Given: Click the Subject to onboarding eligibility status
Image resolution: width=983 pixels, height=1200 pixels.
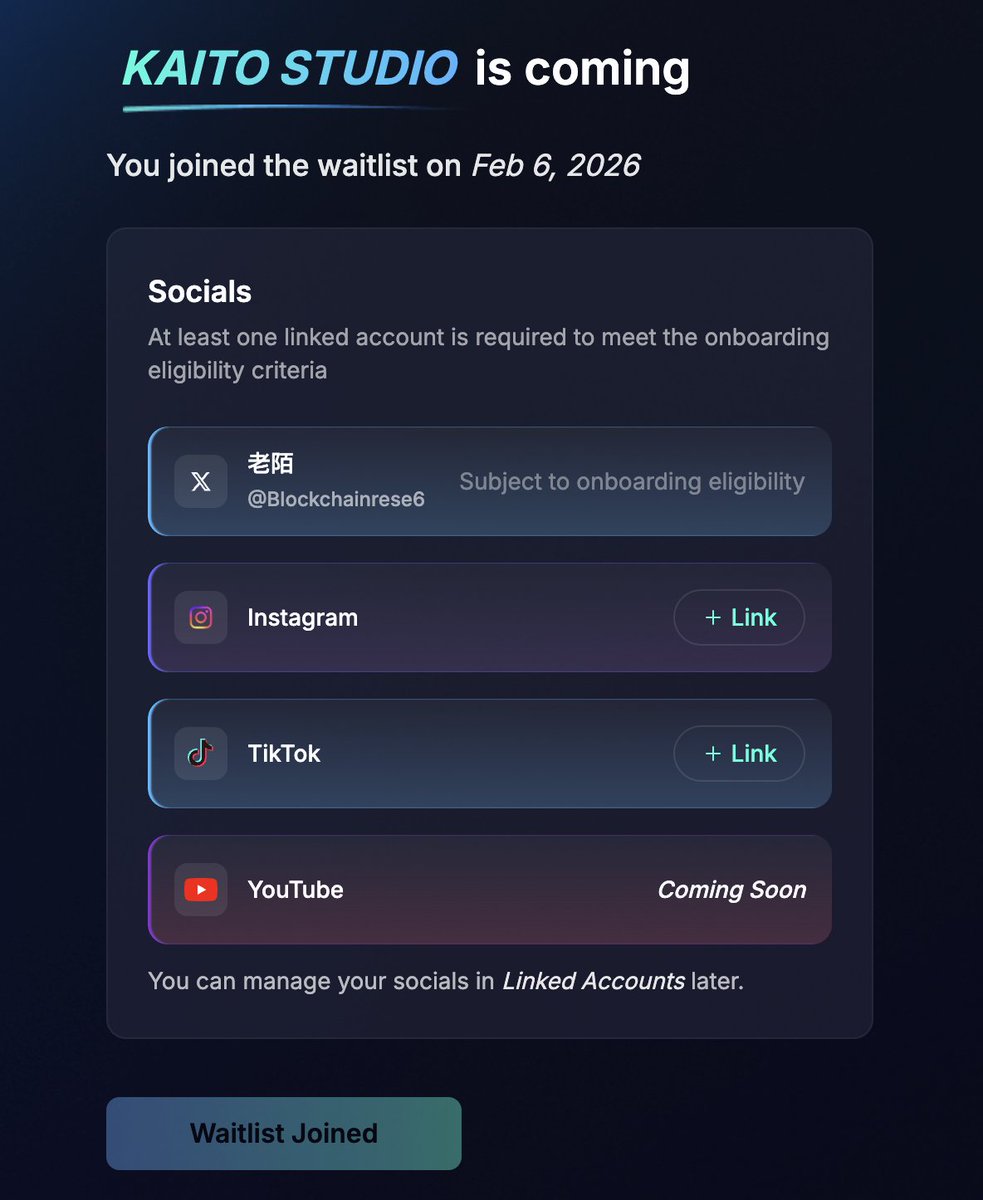Looking at the screenshot, I should [631, 482].
